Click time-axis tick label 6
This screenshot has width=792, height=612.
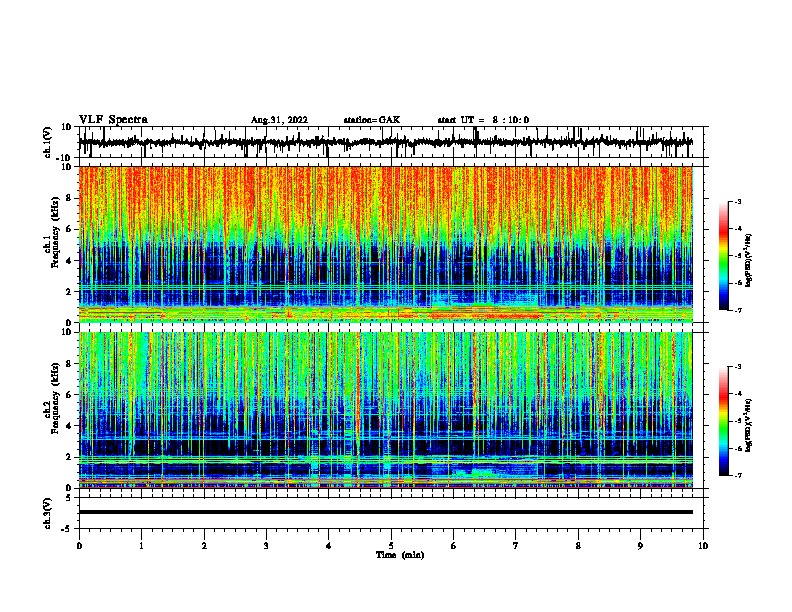click(x=454, y=546)
